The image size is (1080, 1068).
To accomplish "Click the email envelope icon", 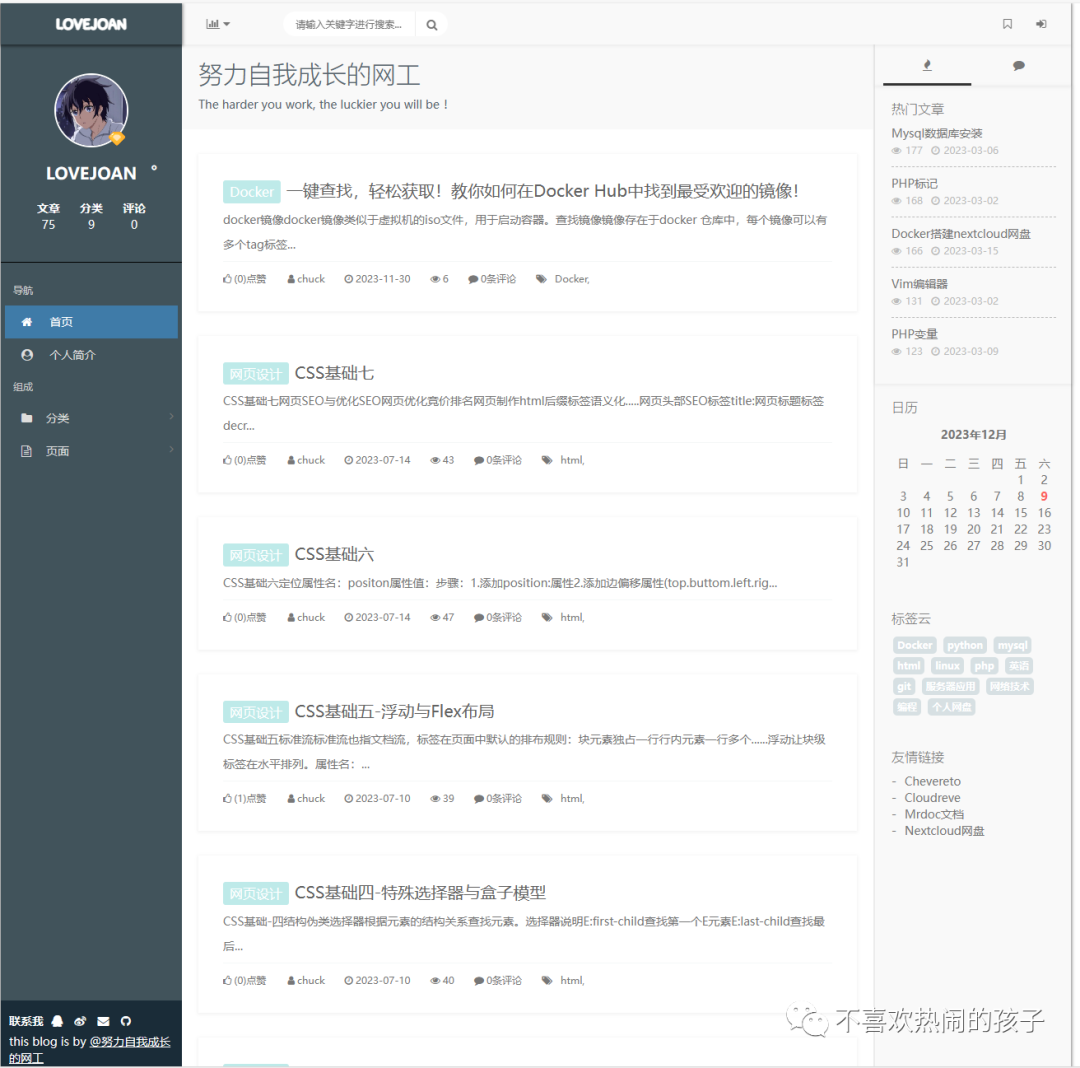I will tap(103, 1021).
